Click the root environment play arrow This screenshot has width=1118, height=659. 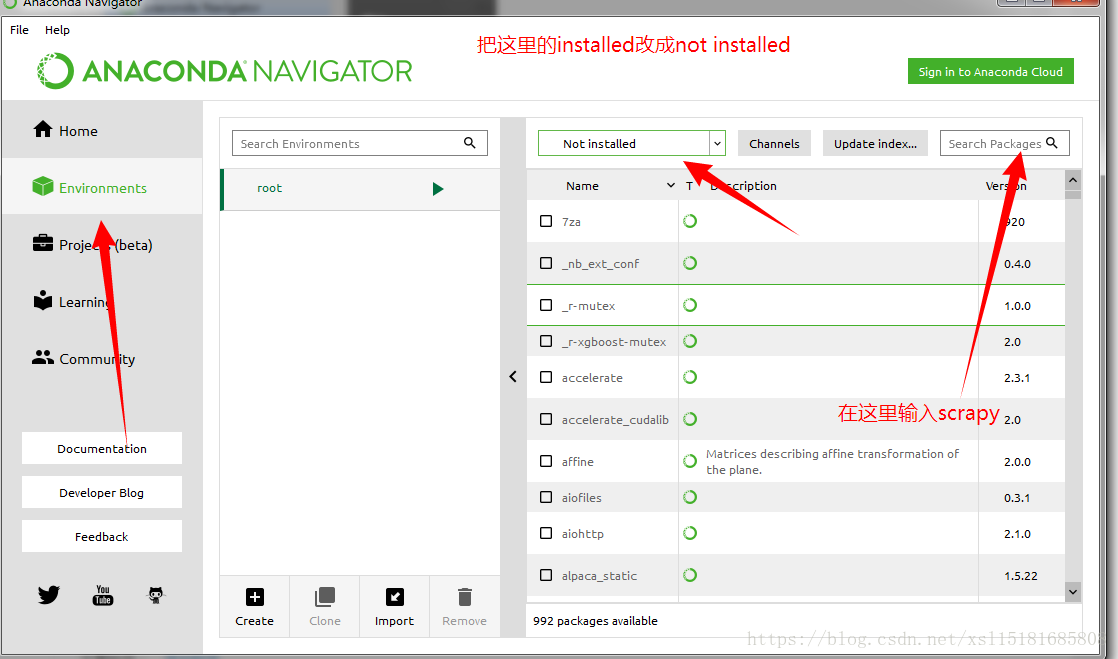438,189
